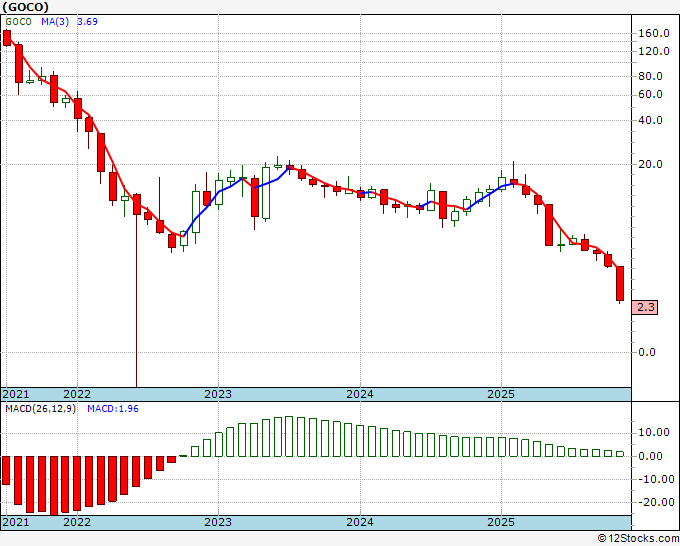
Task: Select the green GOCO legend label
Action: (x=18, y=22)
